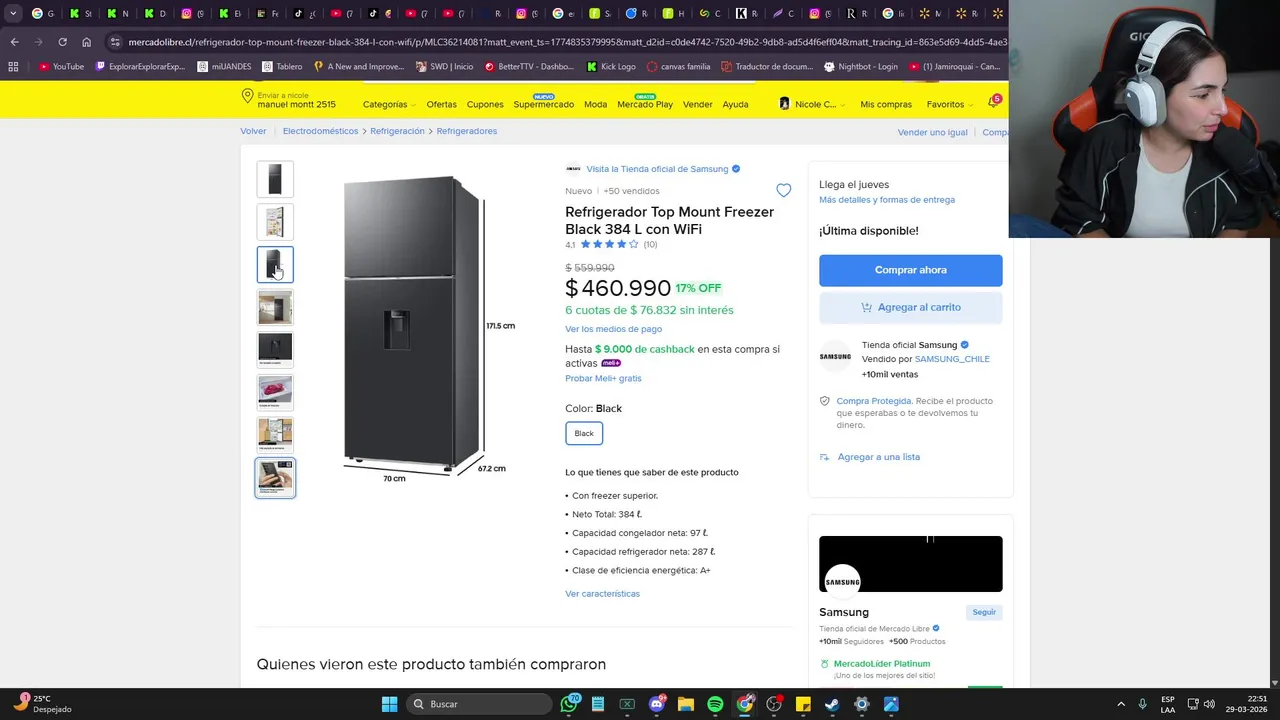Image resolution: width=1280 pixels, height=720 pixels.
Task: Click the Samsung round logo on black banner
Action: 842,581
